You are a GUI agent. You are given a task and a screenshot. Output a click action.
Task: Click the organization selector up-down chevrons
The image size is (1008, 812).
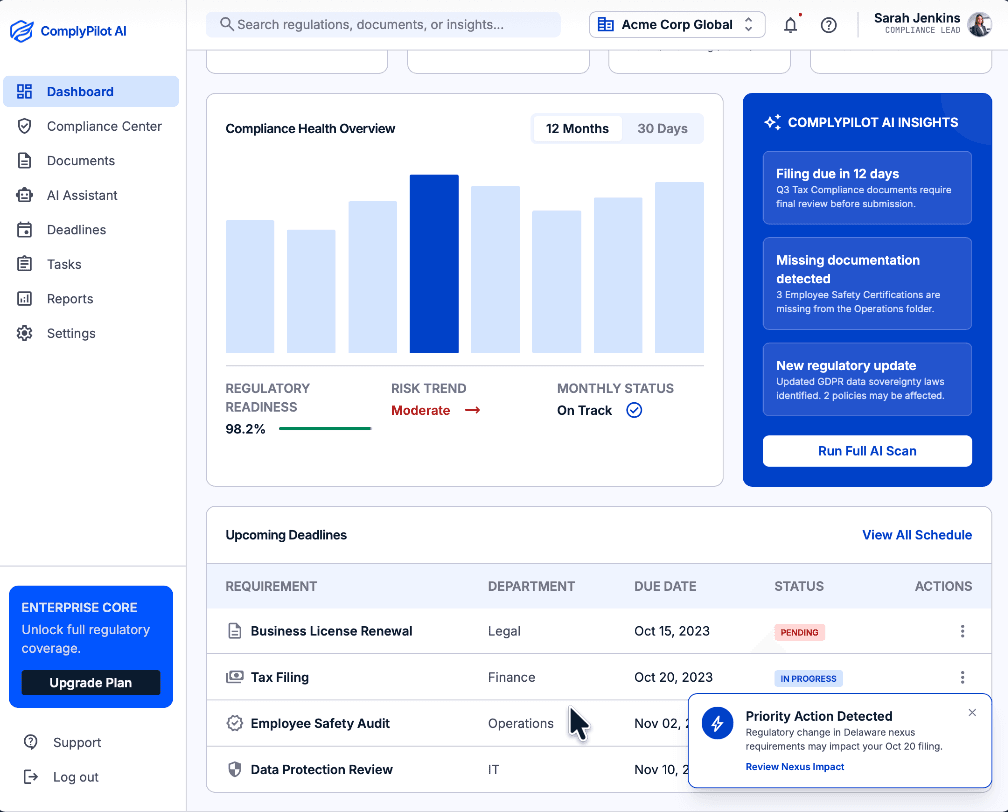coord(748,24)
